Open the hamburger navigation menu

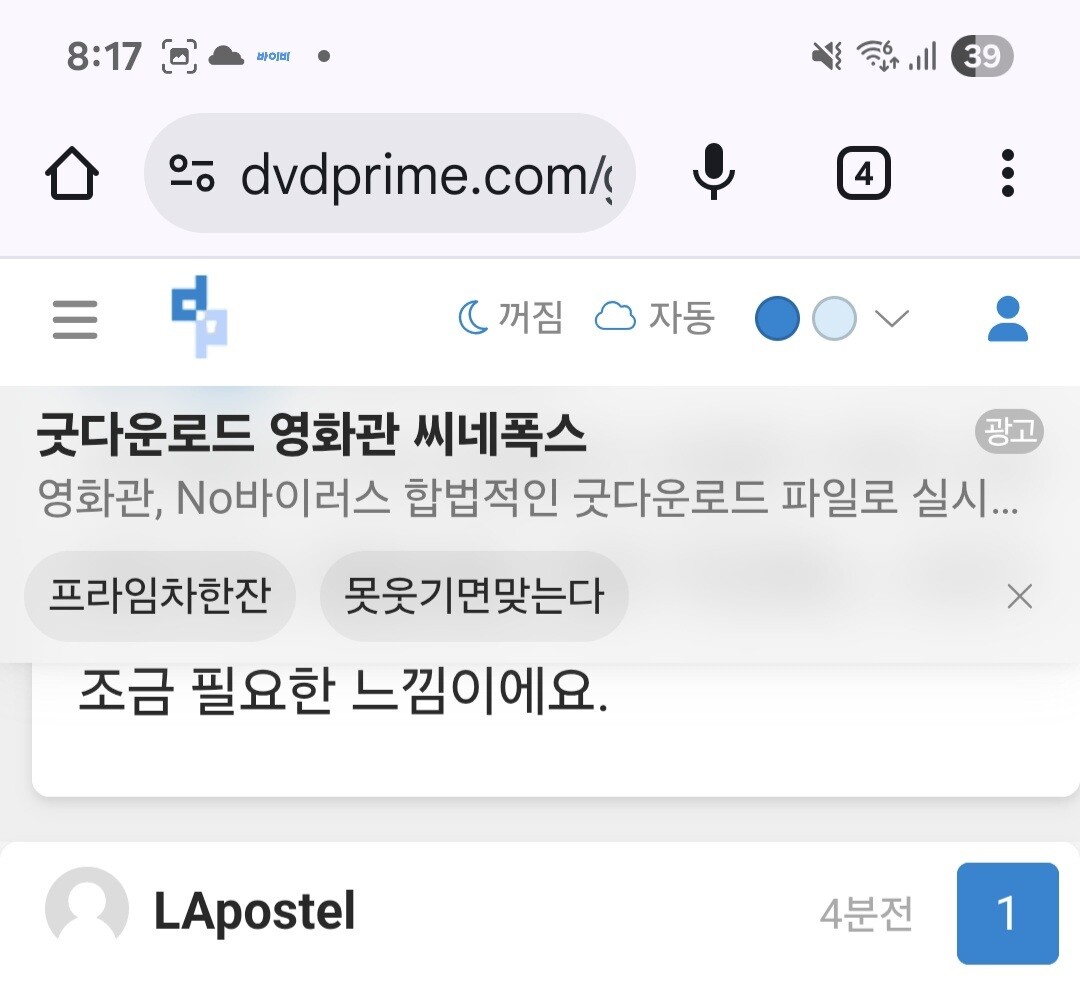[x=75, y=319]
